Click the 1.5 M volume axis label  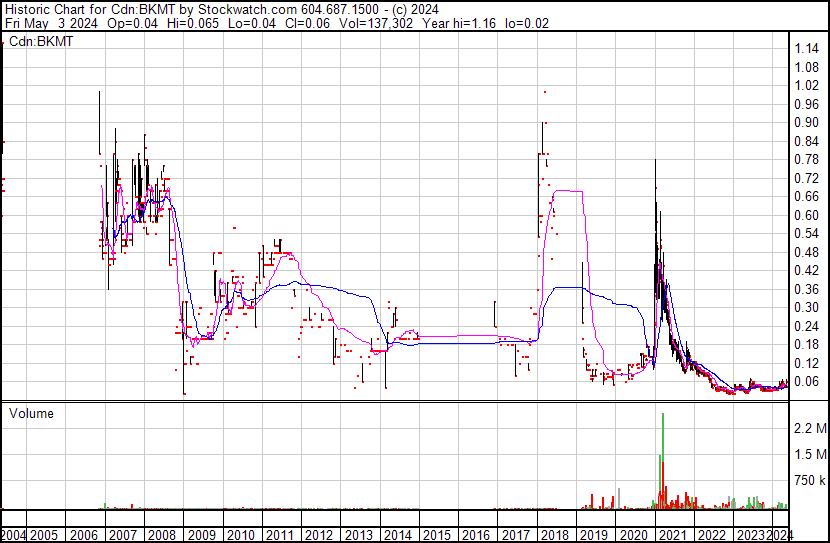(810, 454)
